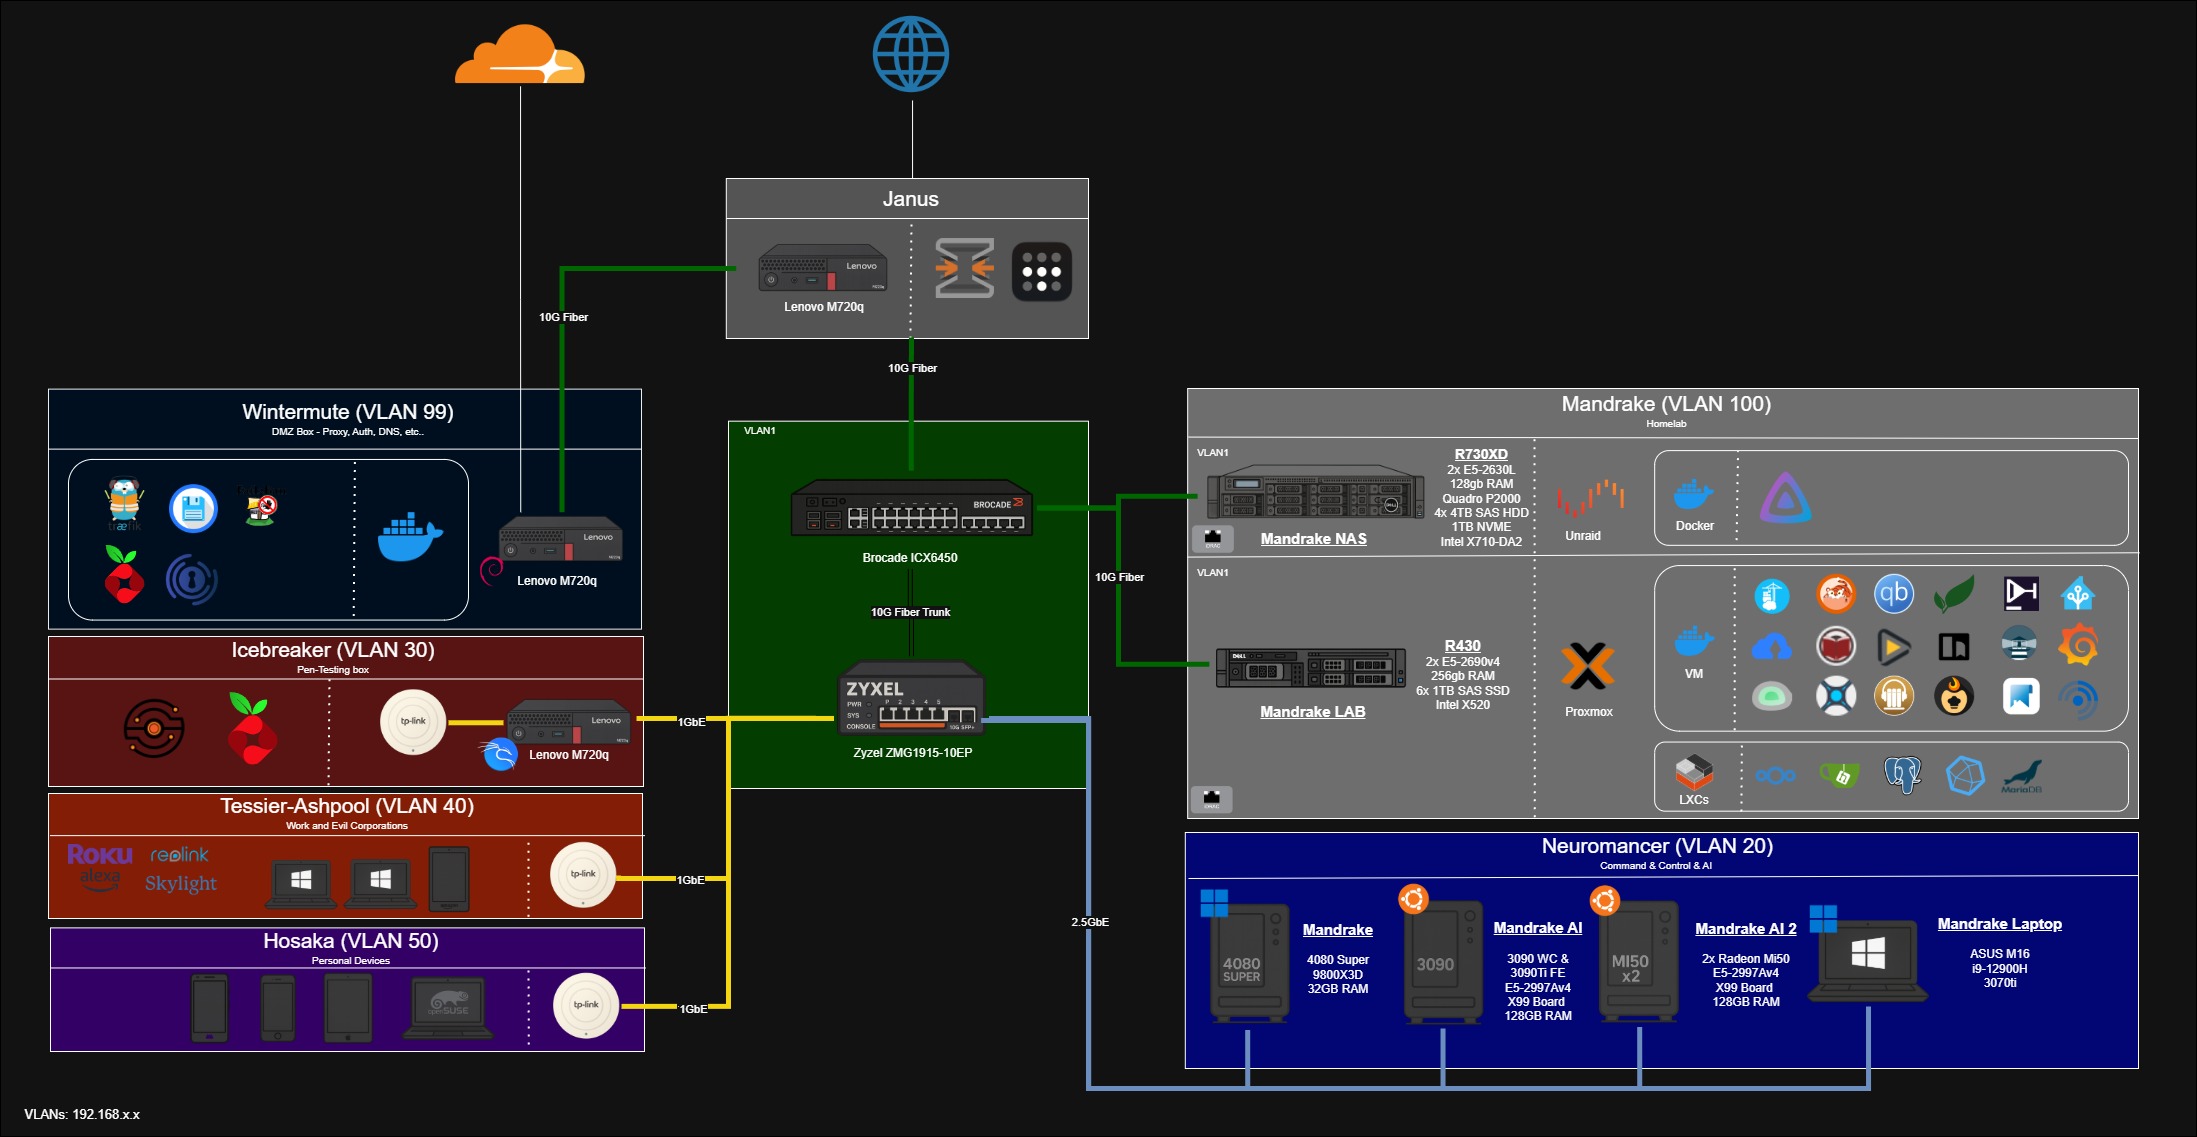Viewport: 2197px width, 1137px height.
Task: Click the Home Assistant house icon
Action: tap(2076, 594)
